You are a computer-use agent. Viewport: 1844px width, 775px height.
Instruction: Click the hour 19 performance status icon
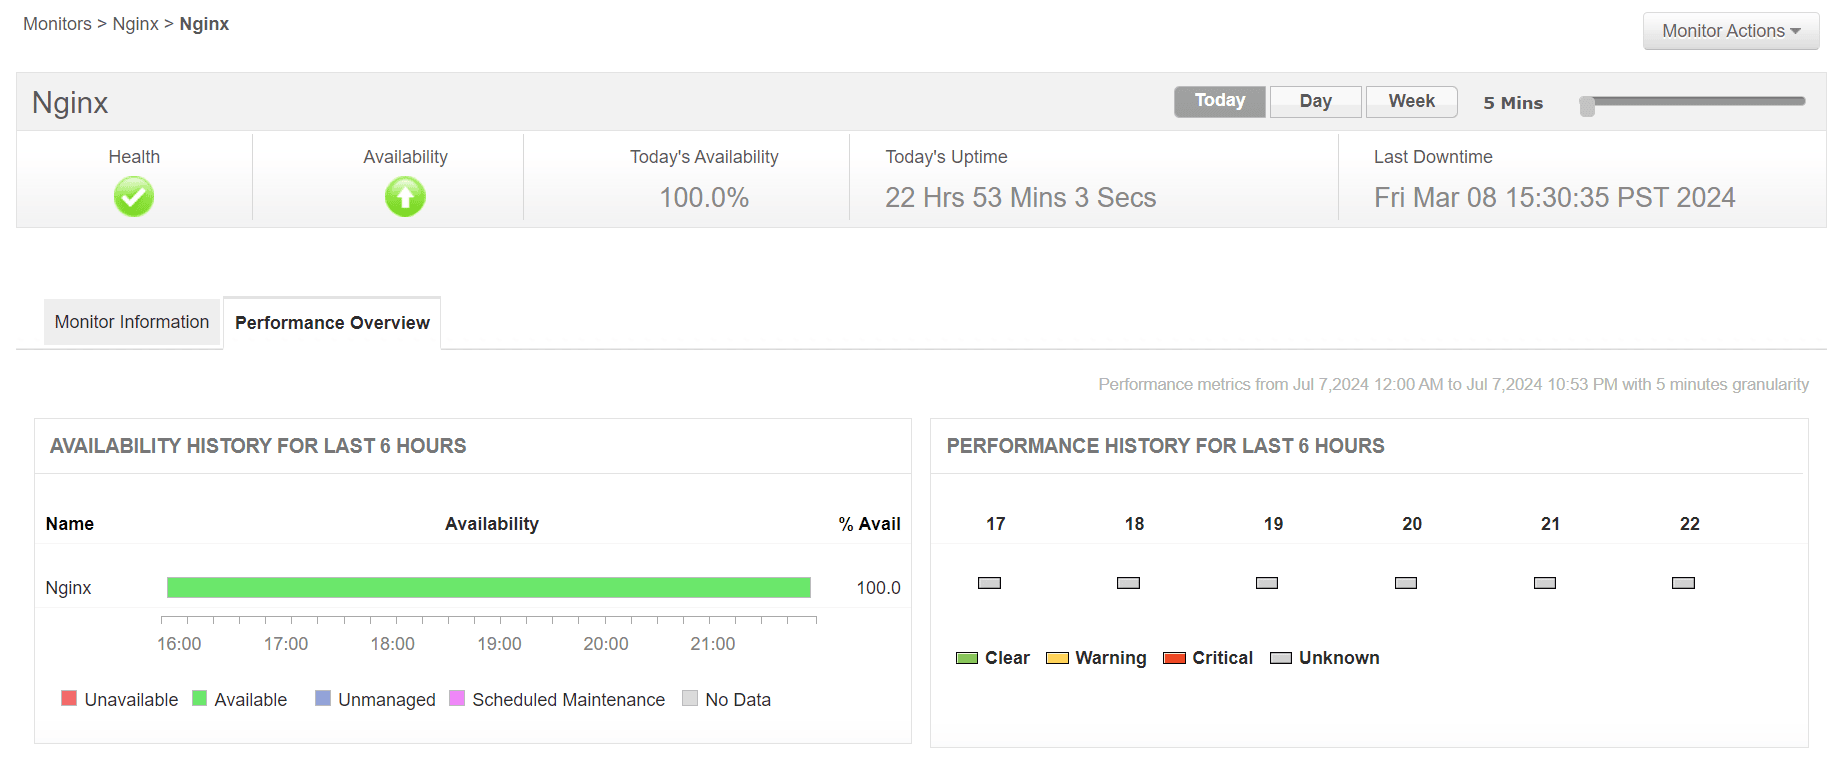coord(1267,583)
